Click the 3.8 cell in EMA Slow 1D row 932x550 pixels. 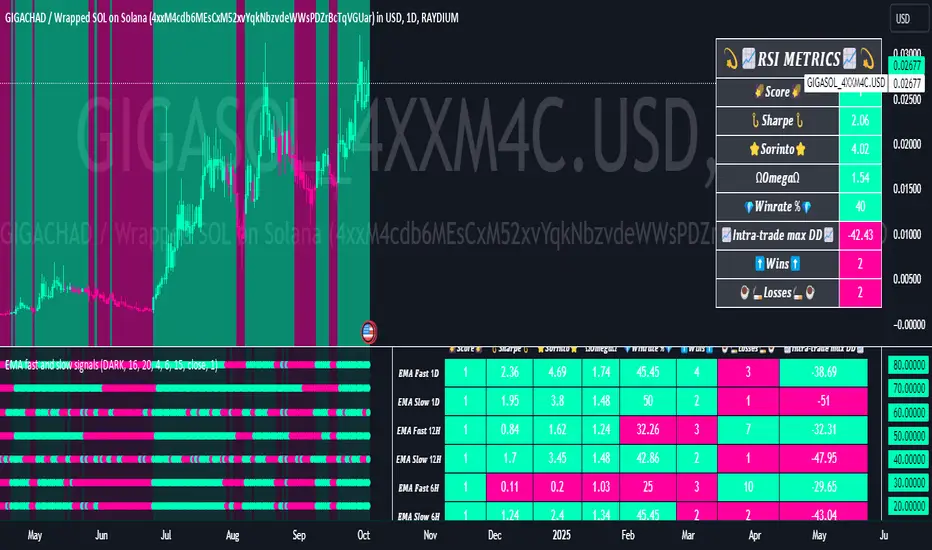coord(557,401)
